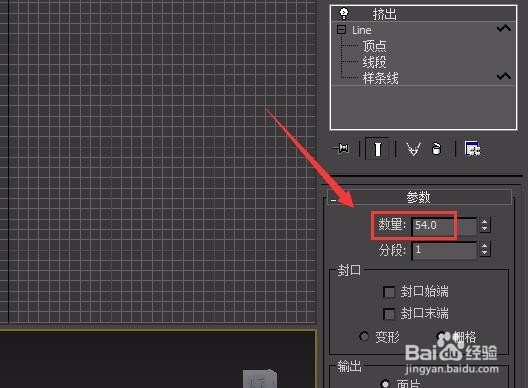The image size is (528, 388).
Task: Increase 数量 with spinner up arrow
Action: [485, 222]
